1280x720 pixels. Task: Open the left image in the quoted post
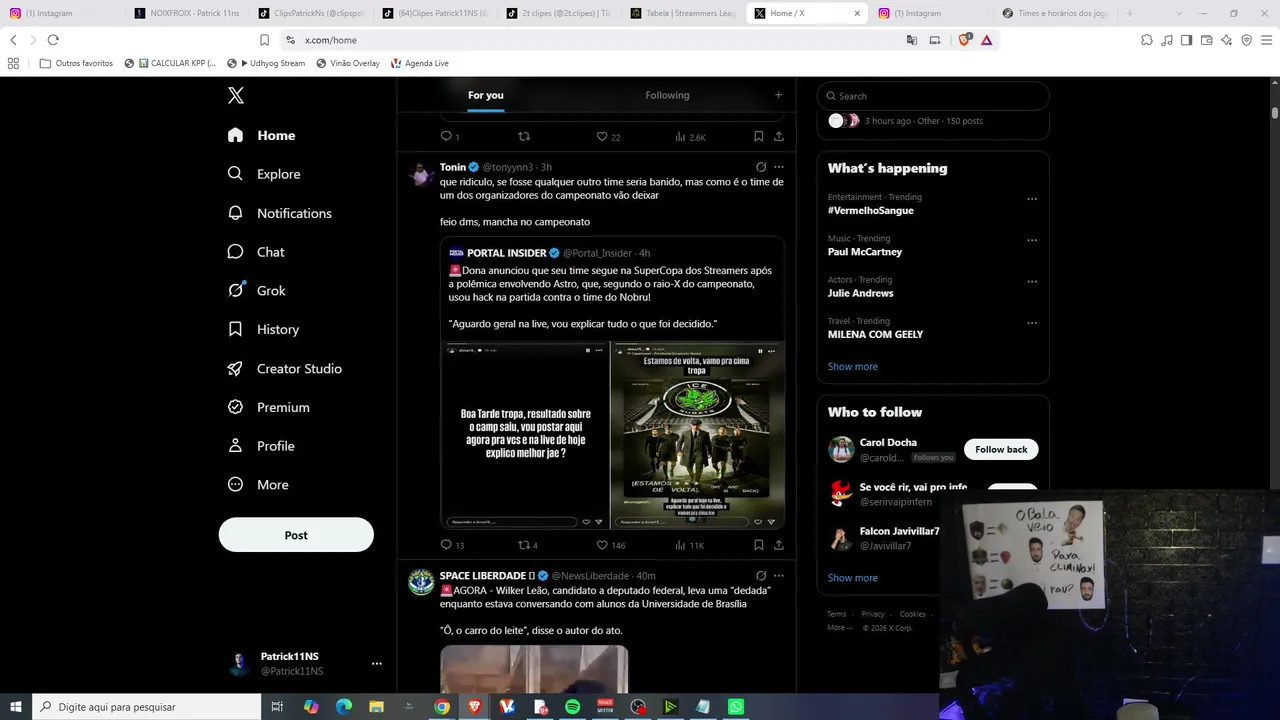coord(525,435)
